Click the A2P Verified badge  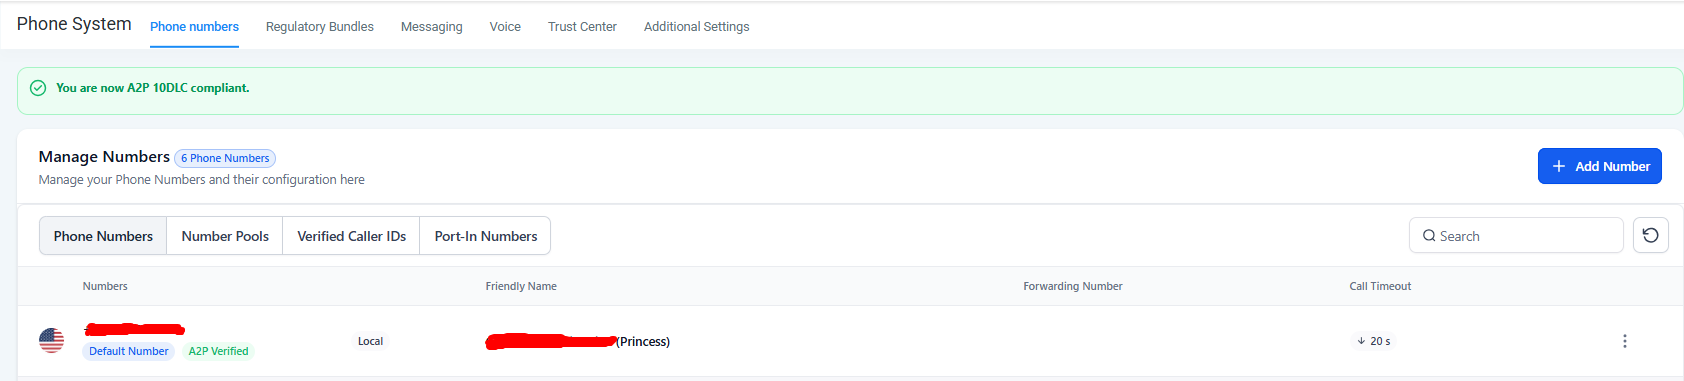(x=218, y=351)
